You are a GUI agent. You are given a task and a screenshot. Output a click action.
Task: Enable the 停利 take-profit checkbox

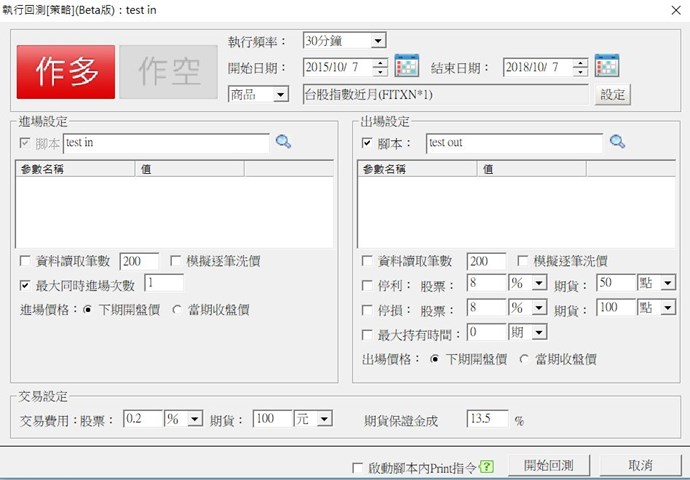(x=368, y=283)
